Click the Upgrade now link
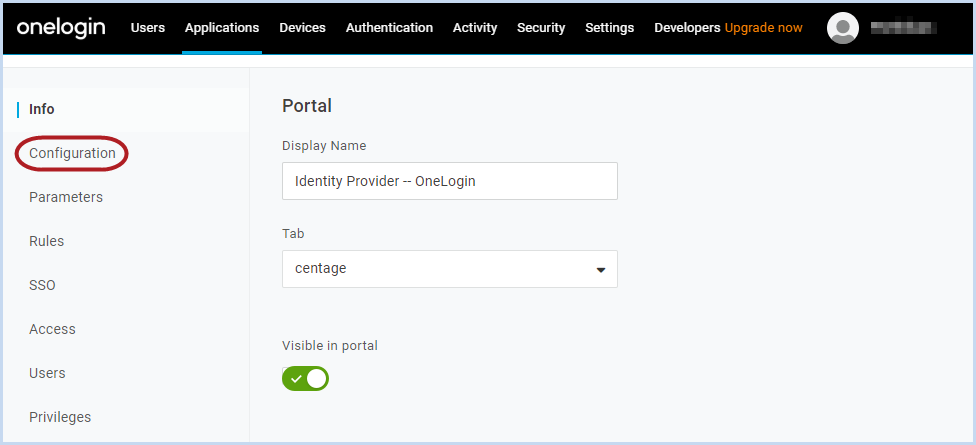976x445 pixels. click(x=763, y=28)
